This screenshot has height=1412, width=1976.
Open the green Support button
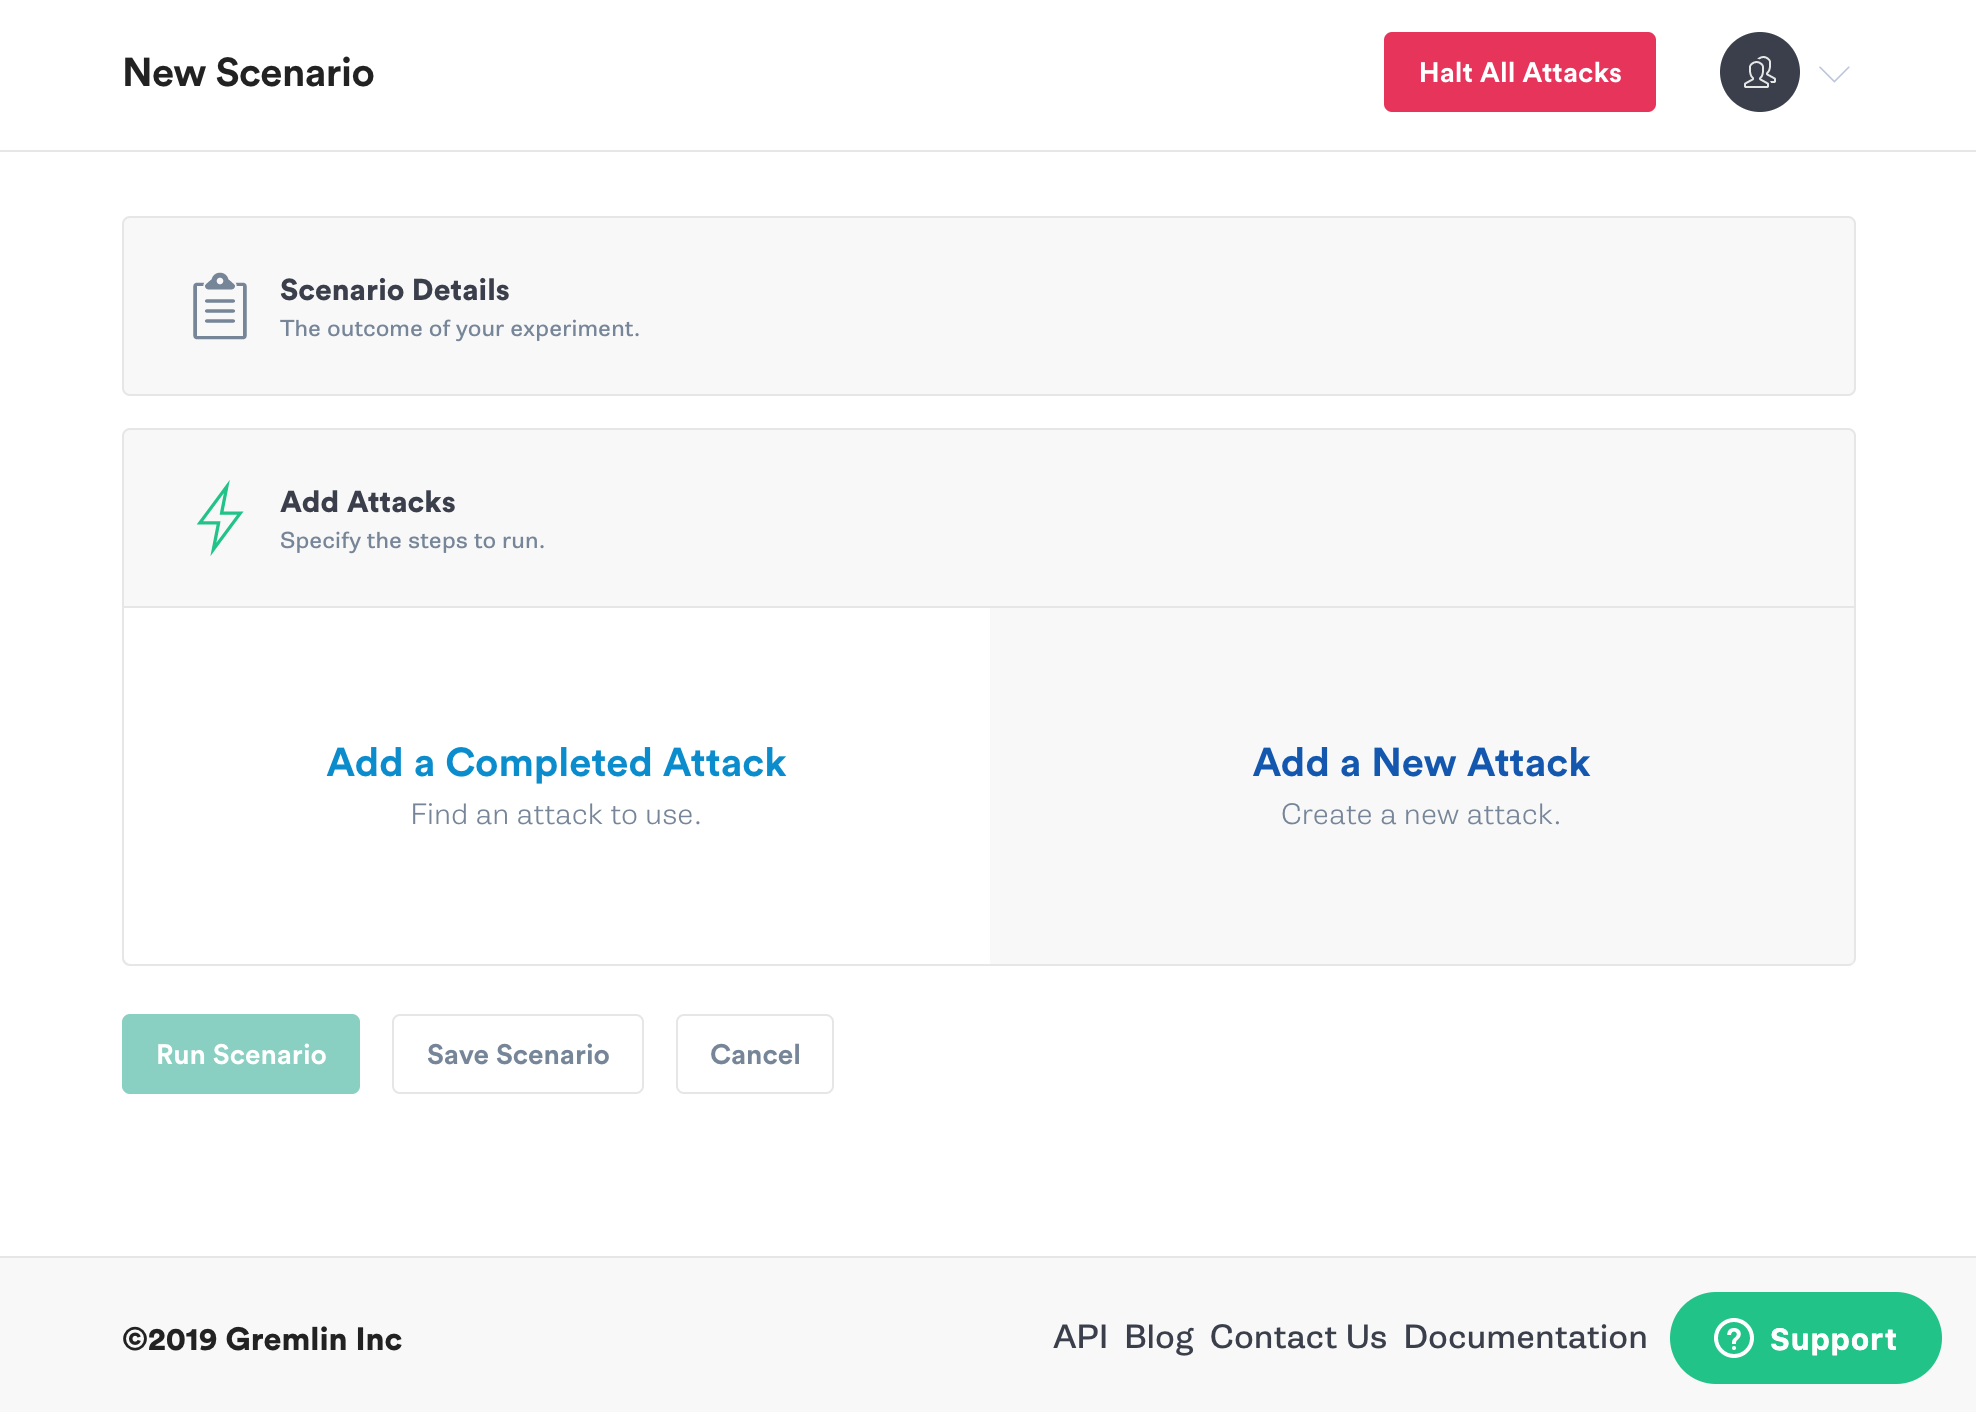click(1805, 1338)
